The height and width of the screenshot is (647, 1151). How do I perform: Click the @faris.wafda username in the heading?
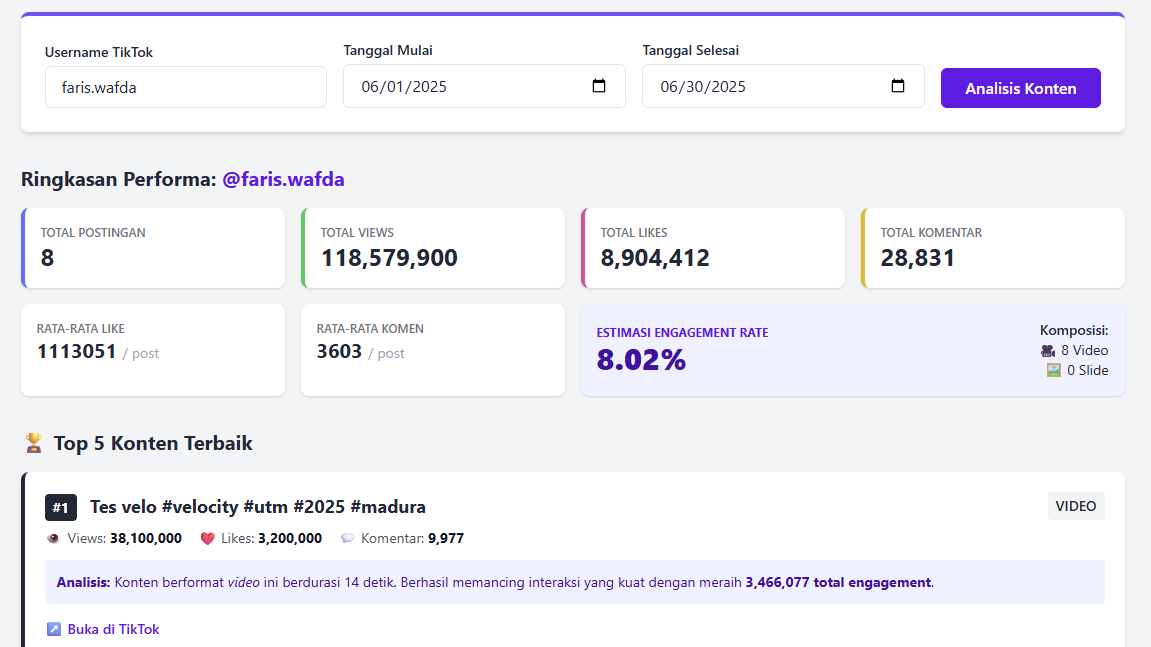[283, 180]
